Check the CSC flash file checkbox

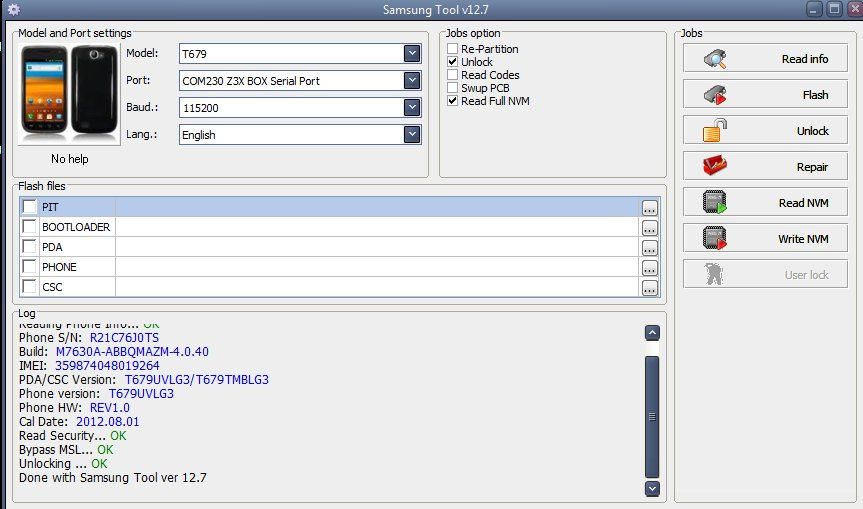tap(29, 286)
